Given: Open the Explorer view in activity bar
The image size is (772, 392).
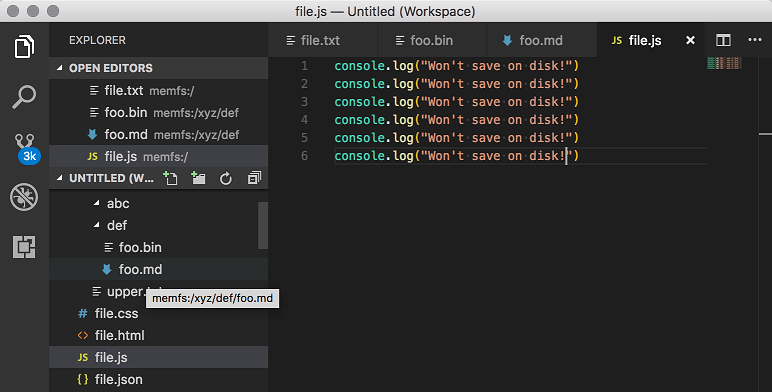Looking at the screenshot, I should pos(24,47).
